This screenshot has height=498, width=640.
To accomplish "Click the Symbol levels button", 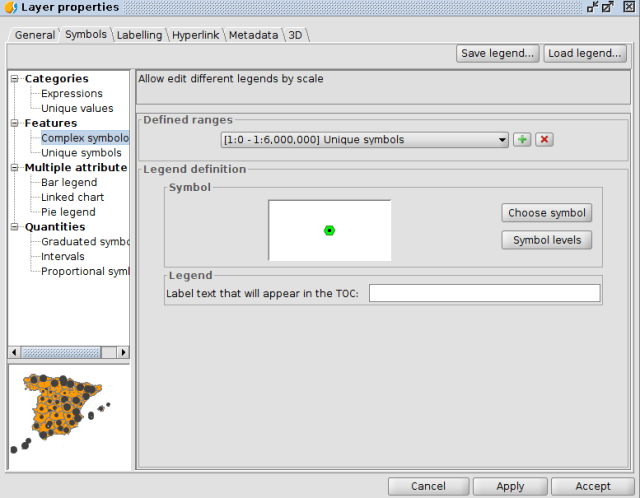I will [x=546, y=240].
